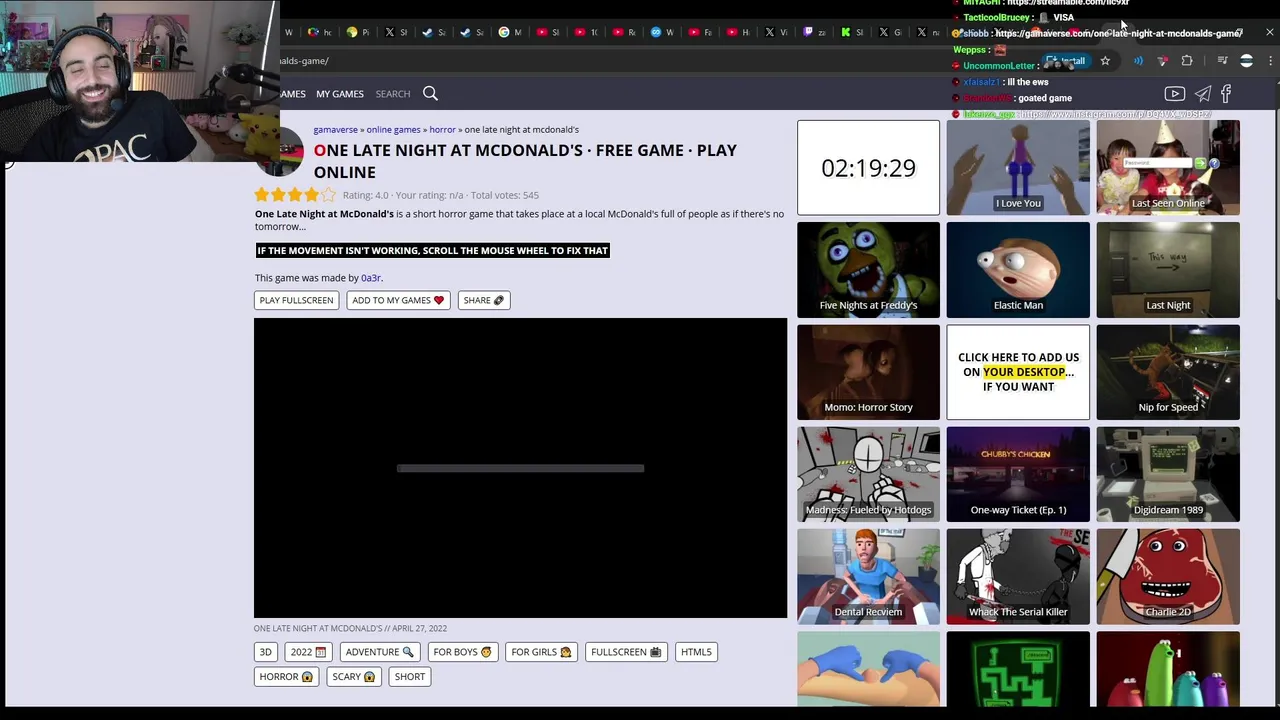Open Madness: Fueled by Hotdogs thumbnail
This screenshot has width=1280, height=720.
point(868,474)
